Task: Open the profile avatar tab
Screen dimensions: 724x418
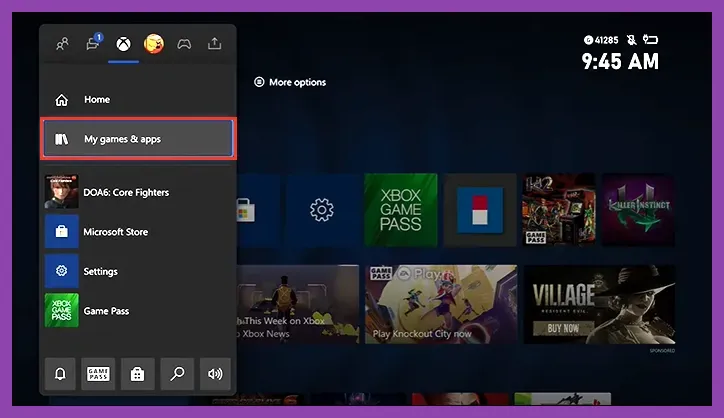Action: click(154, 44)
